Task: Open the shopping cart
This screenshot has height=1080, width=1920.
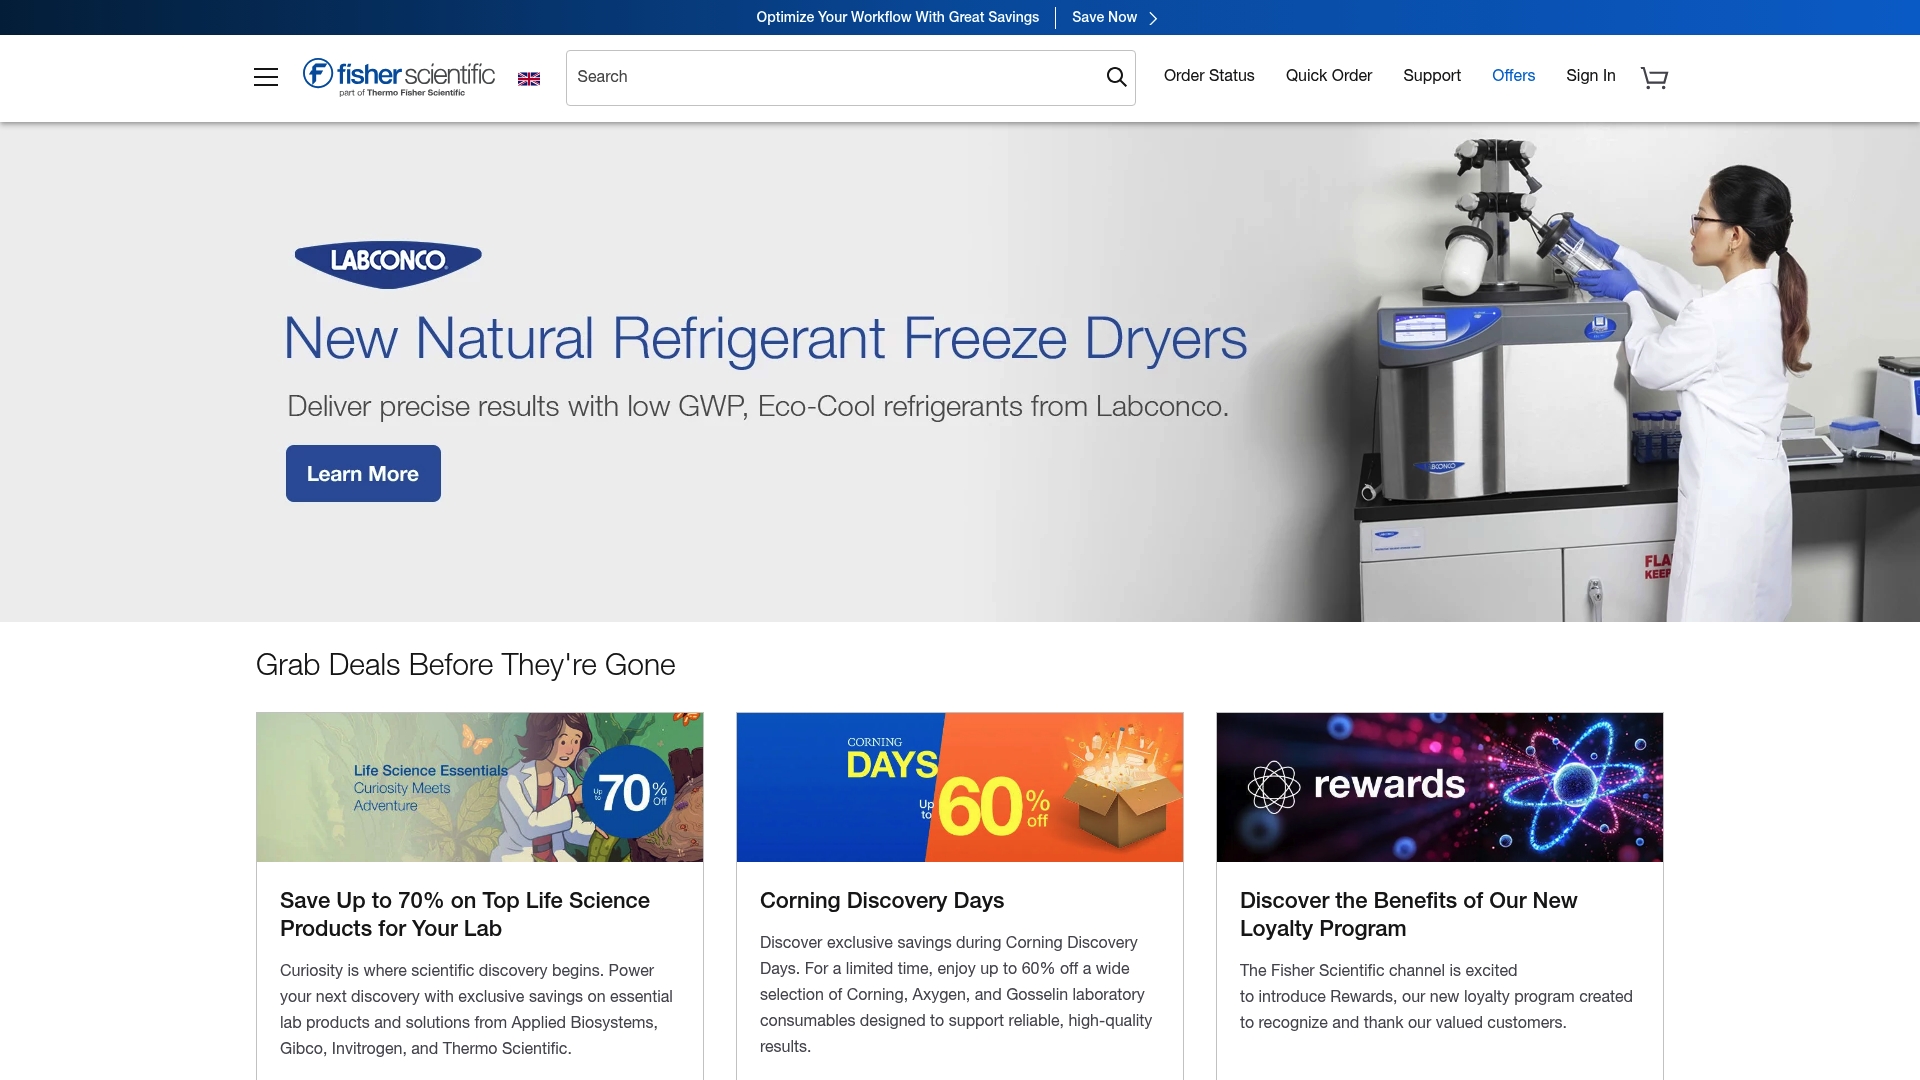Action: [1654, 77]
